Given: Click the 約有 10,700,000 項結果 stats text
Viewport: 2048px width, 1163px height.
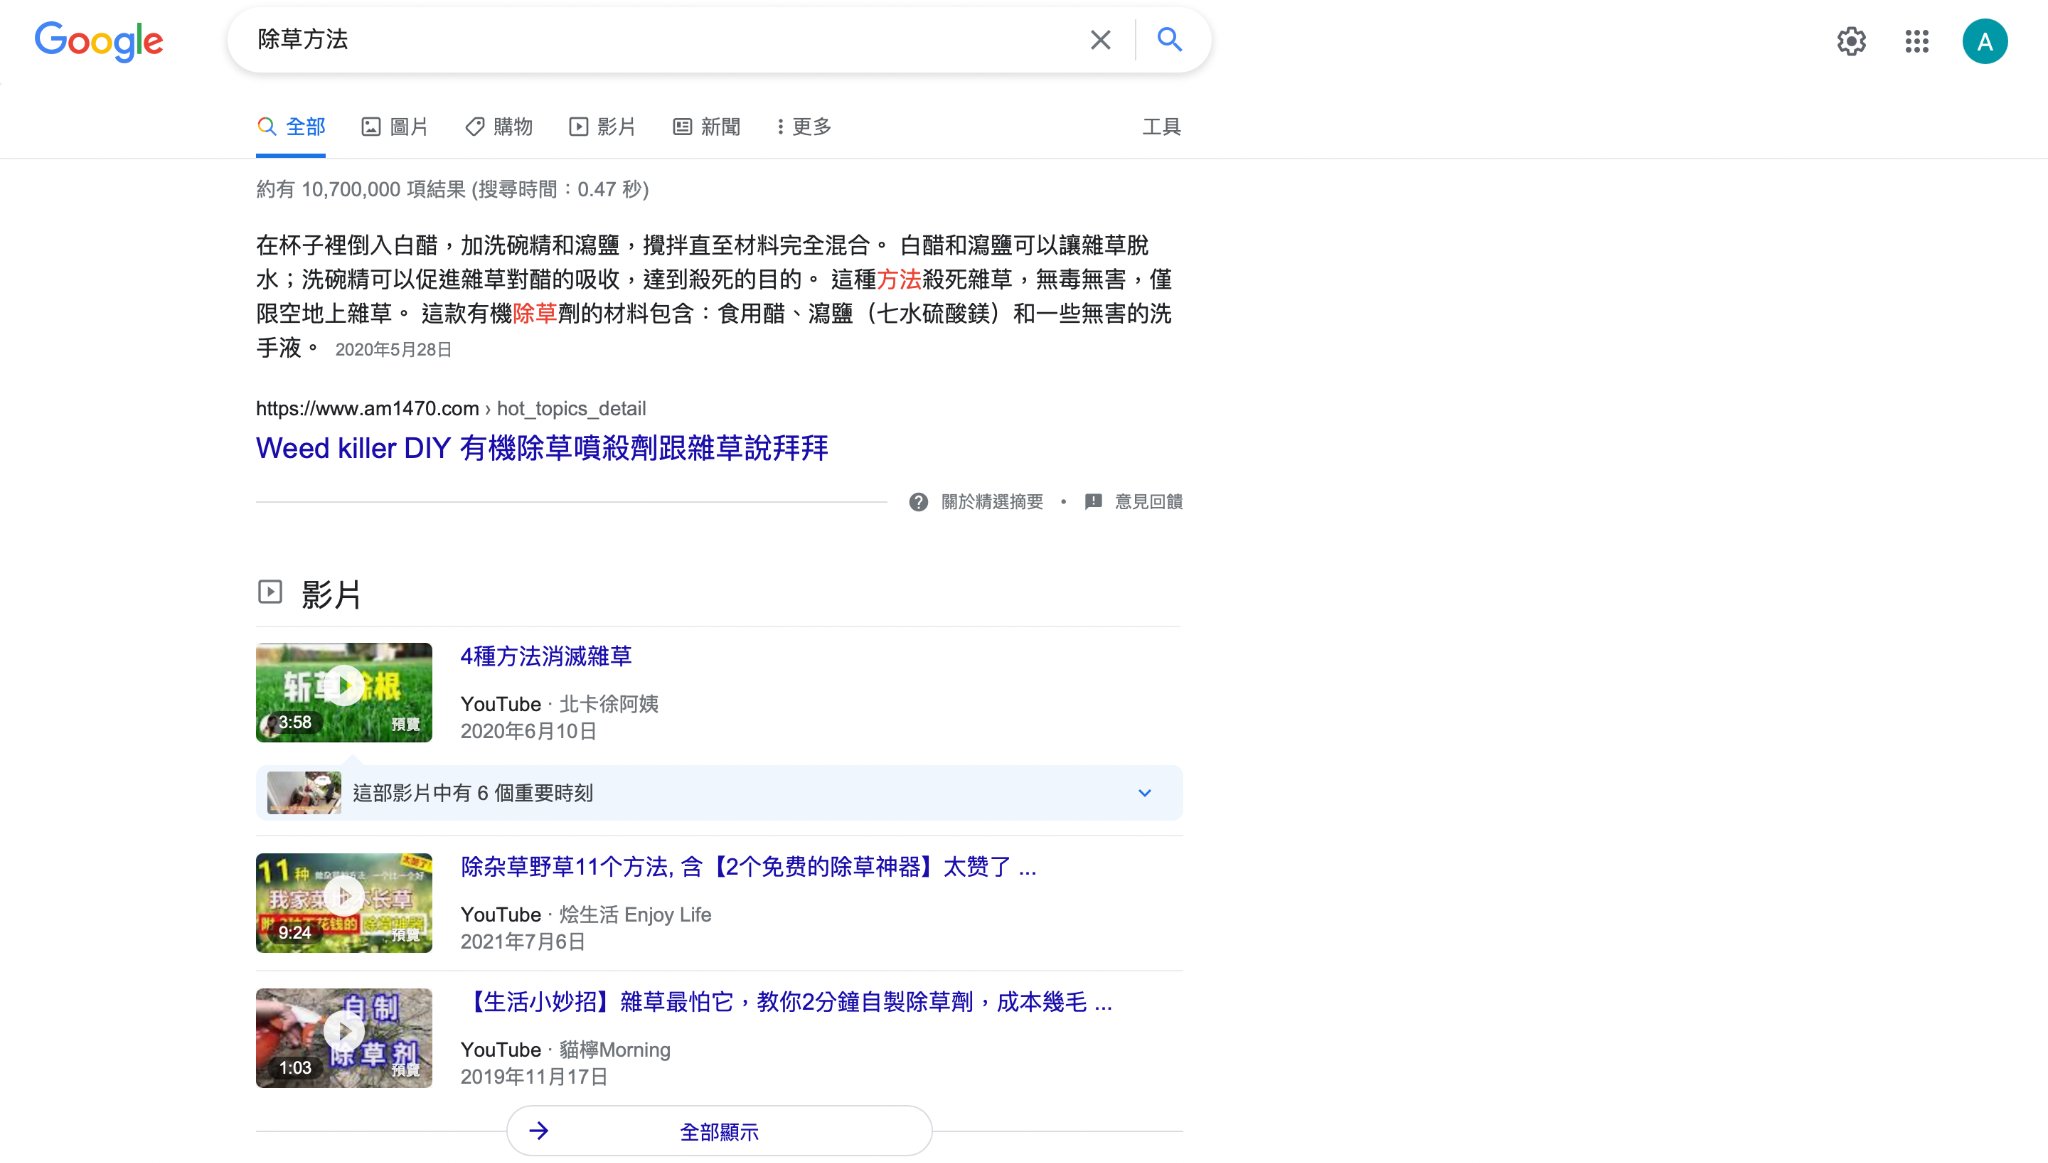Looking at the screenshot, I should coord(452,189).
